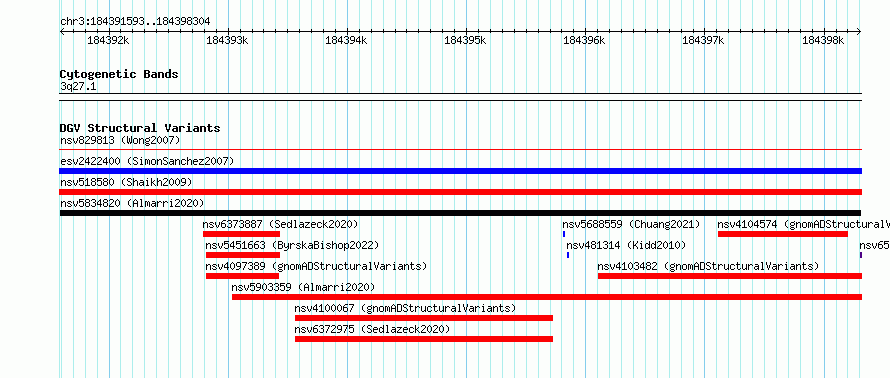Image resolution: width=890 pixels, height=378 pixels.
Task: Open variant nsv4104574 gnomAD label
Action: pyautogui.click(x=803, y=224)
